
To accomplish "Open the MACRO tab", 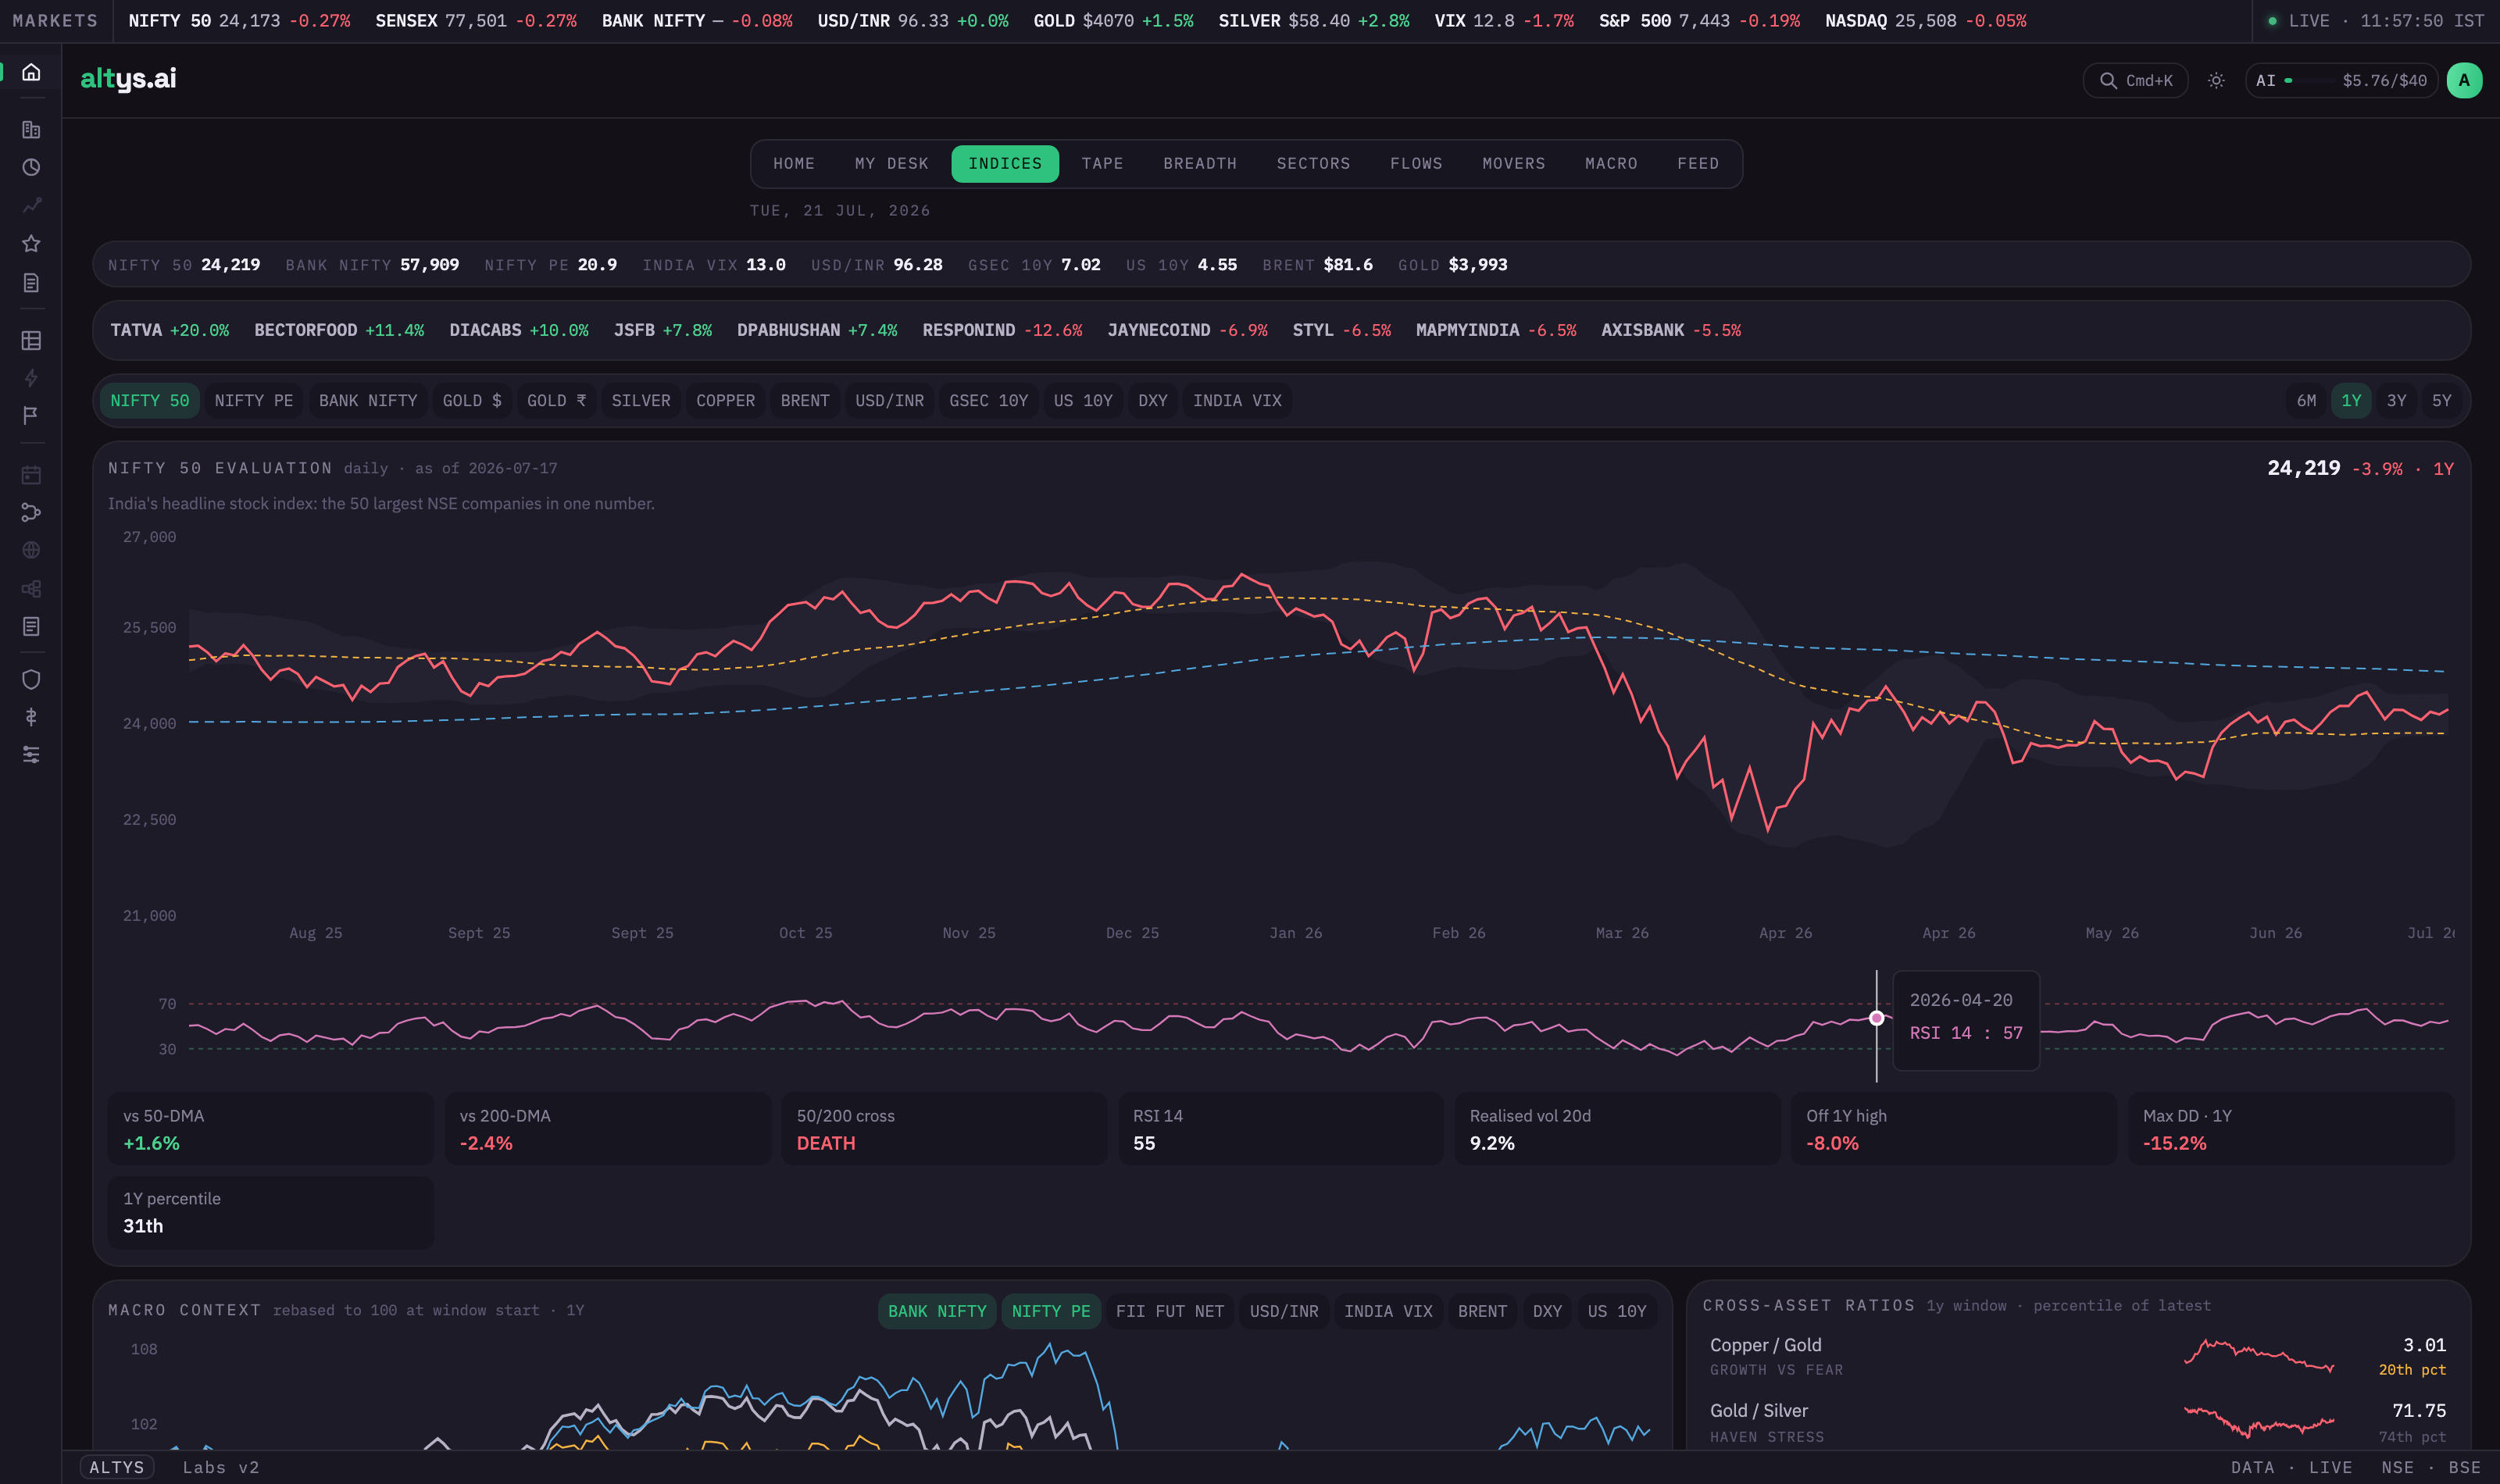I will click(1611, 164).
